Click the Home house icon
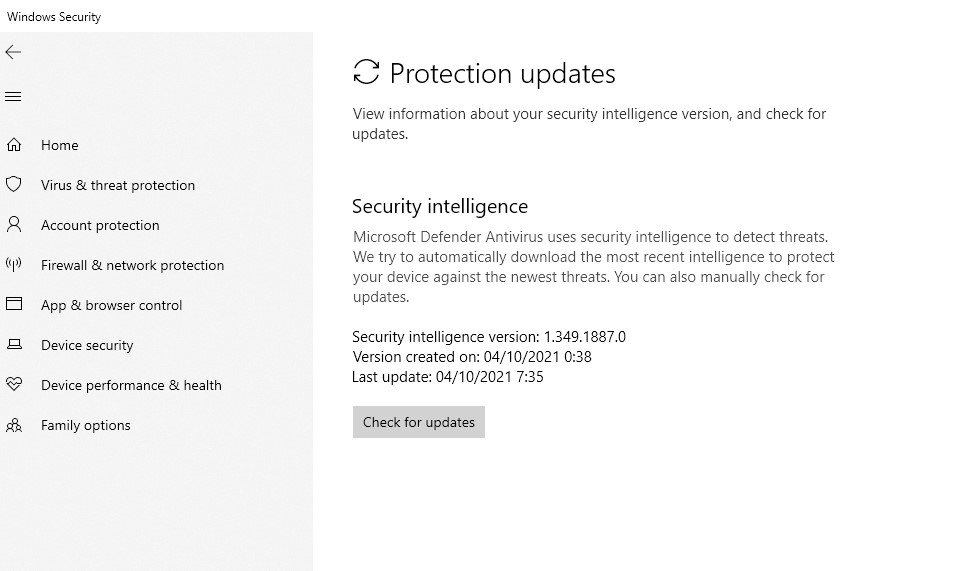This screenshot has width=973, height=571. coord(14,145)
